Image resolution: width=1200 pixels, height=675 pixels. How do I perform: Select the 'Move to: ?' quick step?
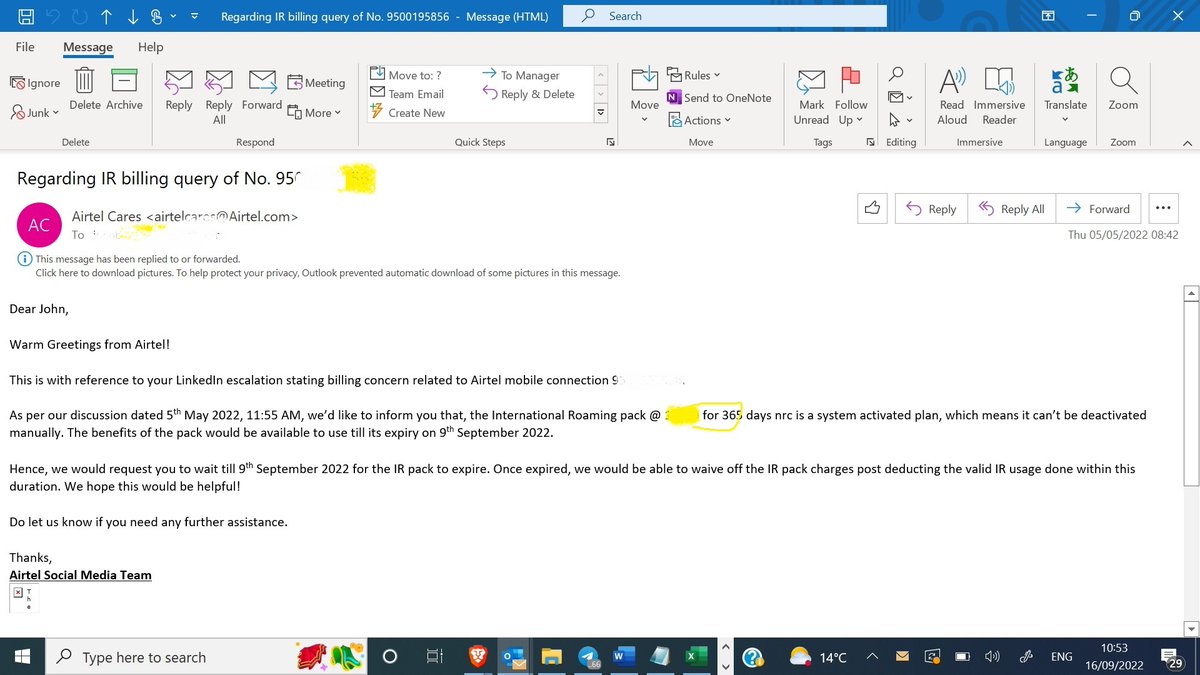(x=406, y=75)
